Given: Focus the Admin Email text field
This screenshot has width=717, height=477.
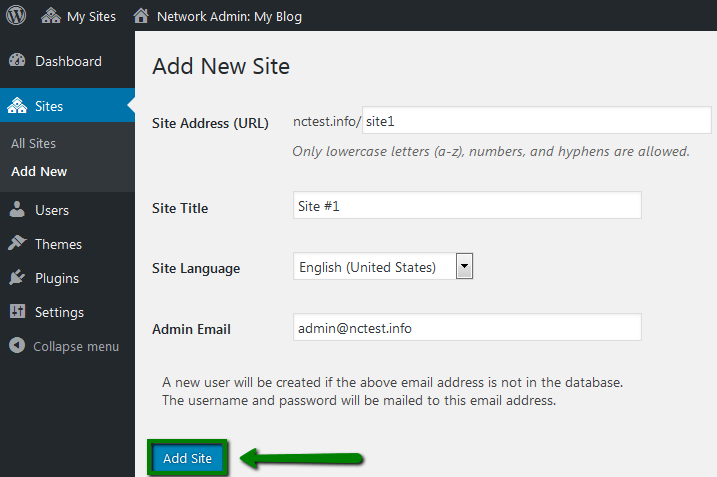Looking at the screenshot, I should (x=467, y=327).
